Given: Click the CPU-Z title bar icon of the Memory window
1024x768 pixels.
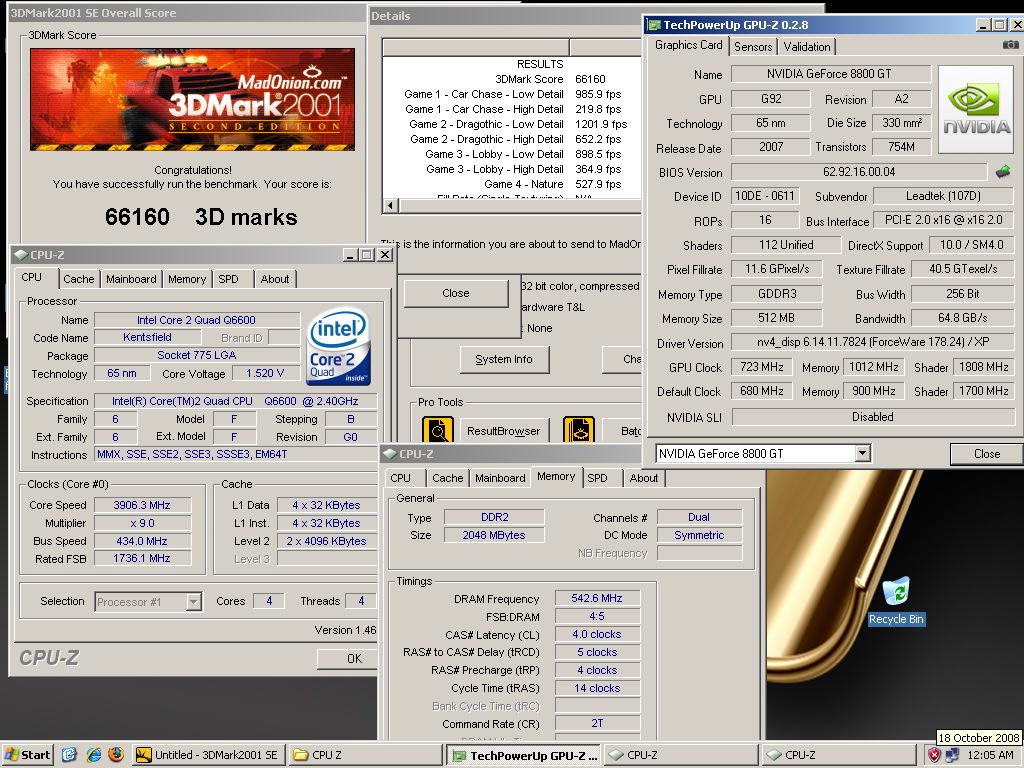Looking at the screenshot, I should [x=390, y=453].
